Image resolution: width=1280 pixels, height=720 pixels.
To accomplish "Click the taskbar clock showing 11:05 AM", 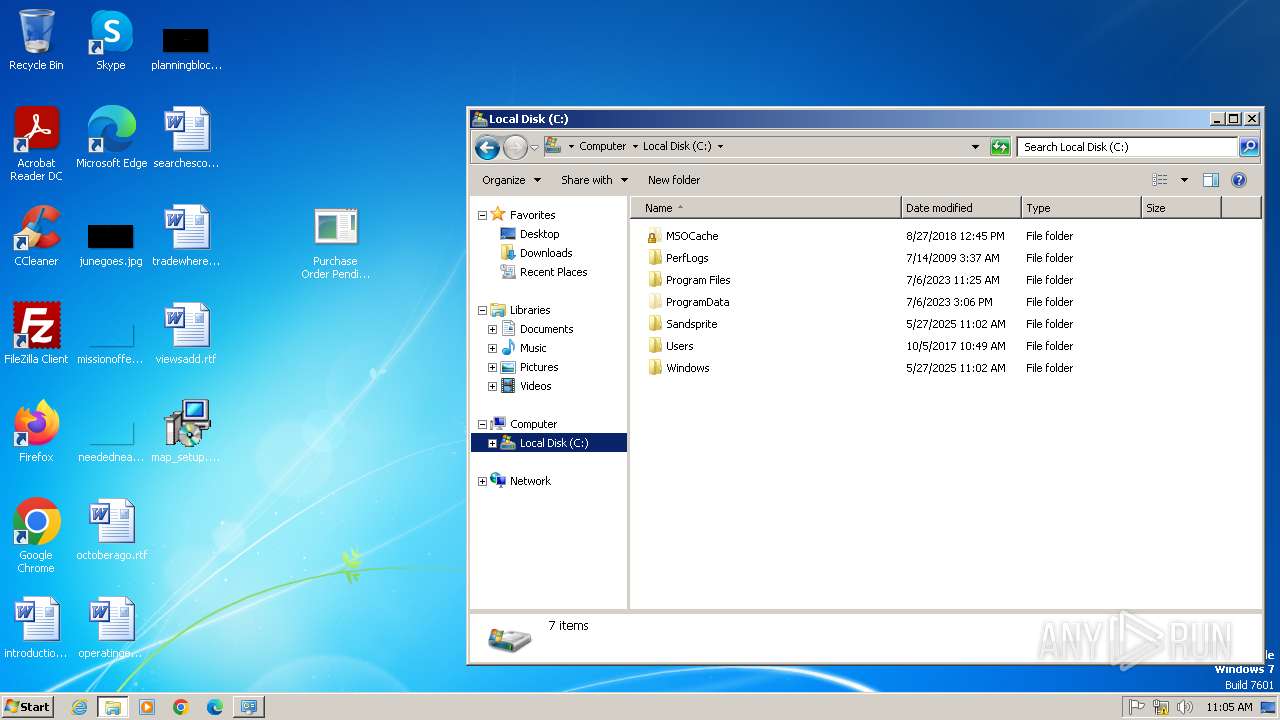I will pyautogui.click(x=1229, y=707).
